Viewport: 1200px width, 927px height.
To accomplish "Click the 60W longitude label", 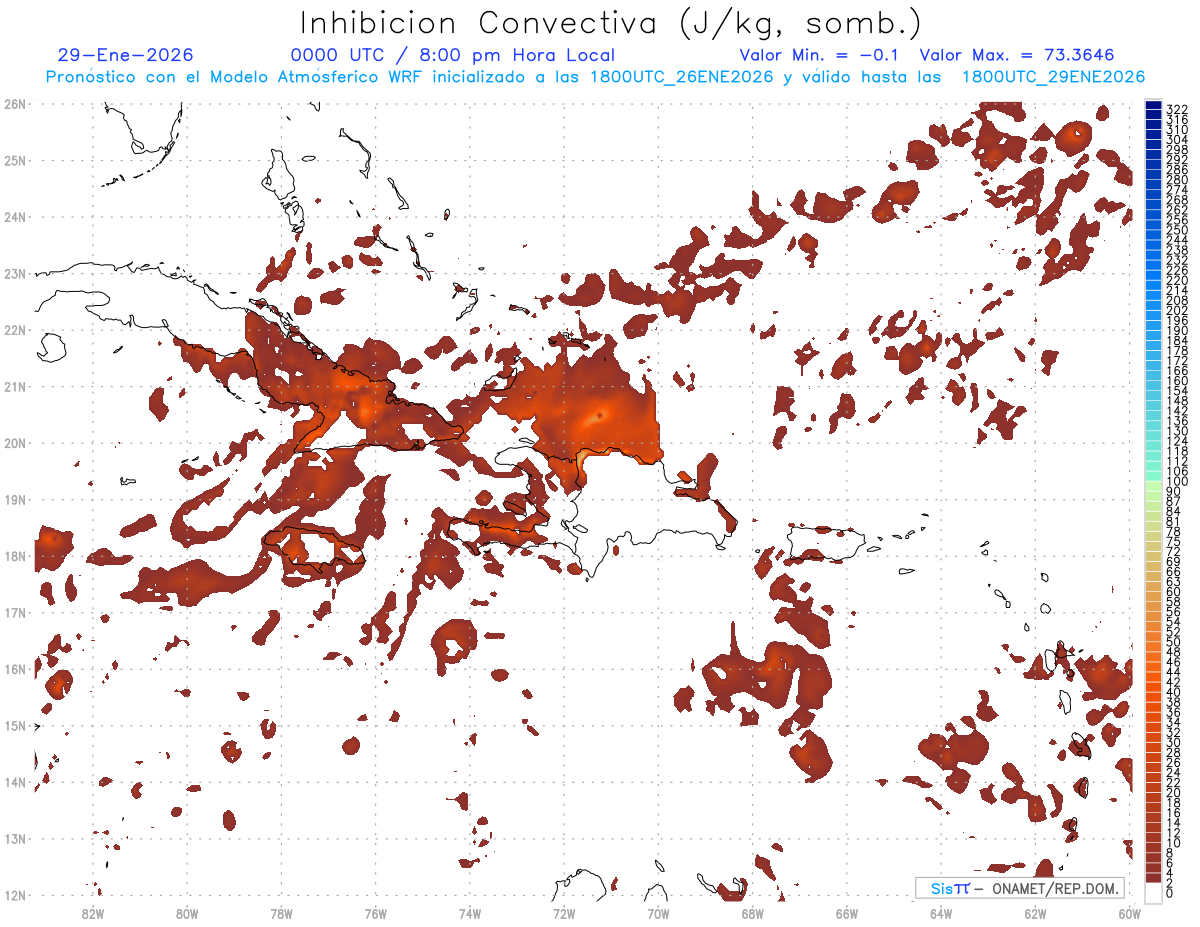I will [x=1130, y=912].
